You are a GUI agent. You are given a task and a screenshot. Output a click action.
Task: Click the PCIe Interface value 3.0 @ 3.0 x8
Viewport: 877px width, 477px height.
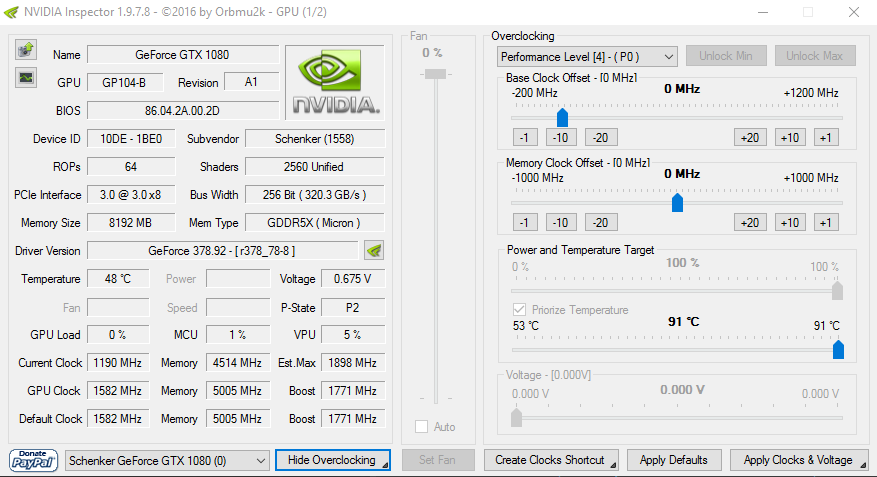click(131, 195)
